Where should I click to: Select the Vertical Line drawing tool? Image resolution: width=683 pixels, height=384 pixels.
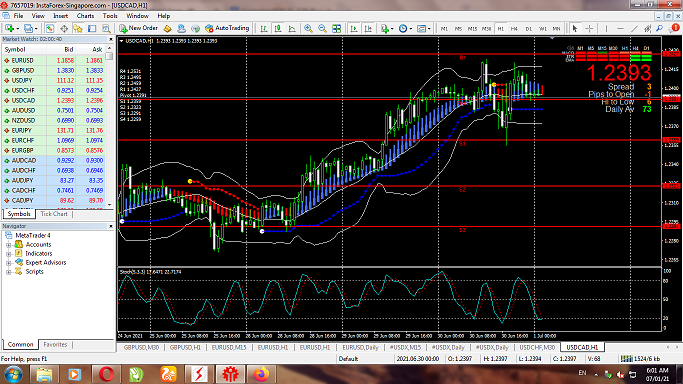pos(606,28)
